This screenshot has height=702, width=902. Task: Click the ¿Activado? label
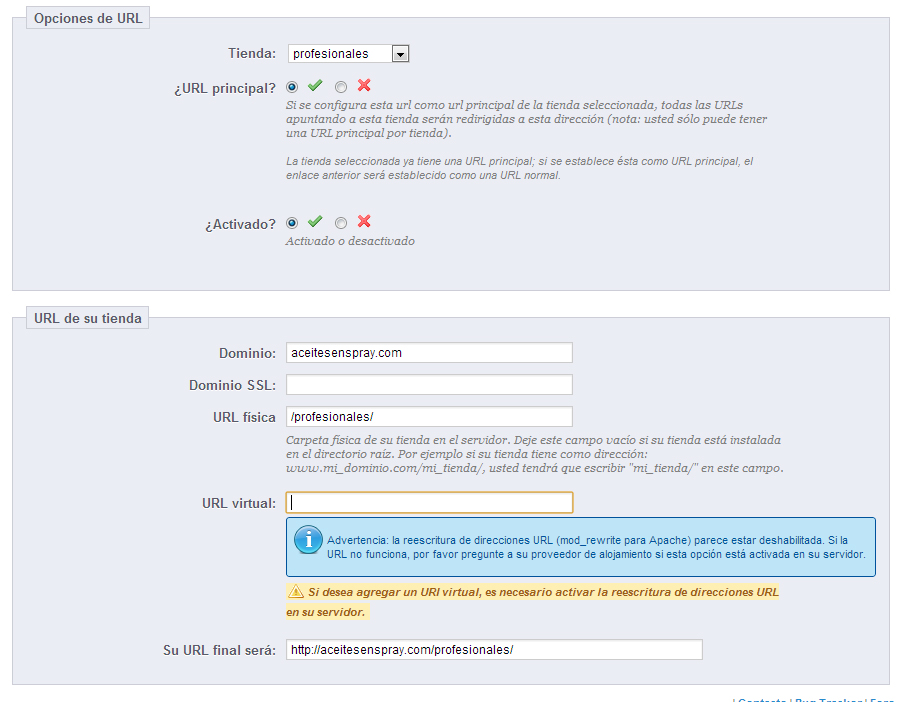click(240, 224)
